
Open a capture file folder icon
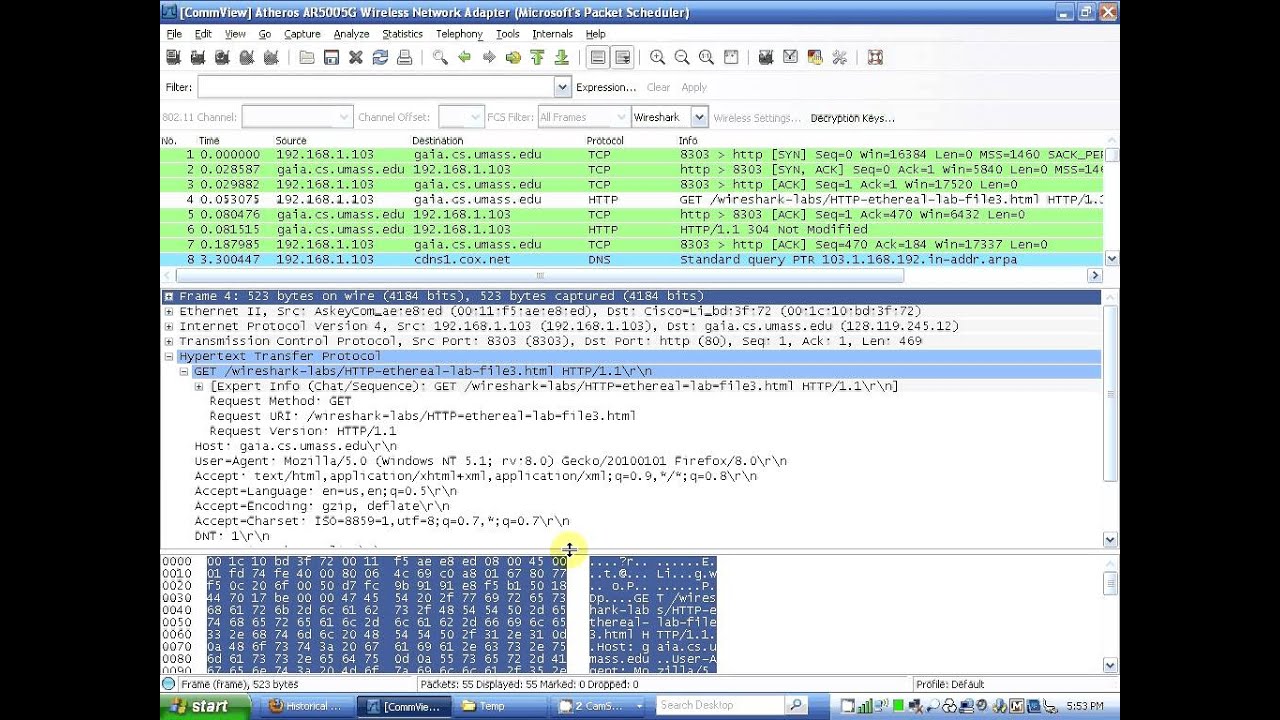click(307, 58)
